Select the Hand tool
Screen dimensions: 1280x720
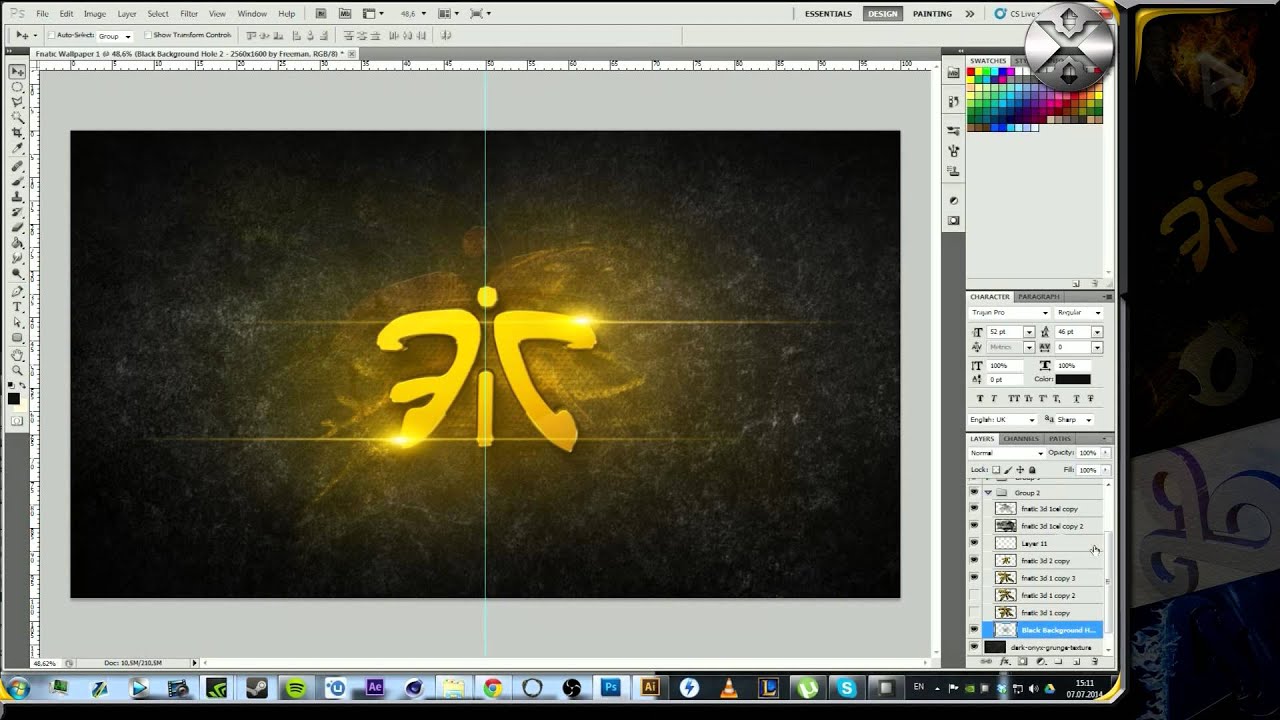[x=17, y=355]
